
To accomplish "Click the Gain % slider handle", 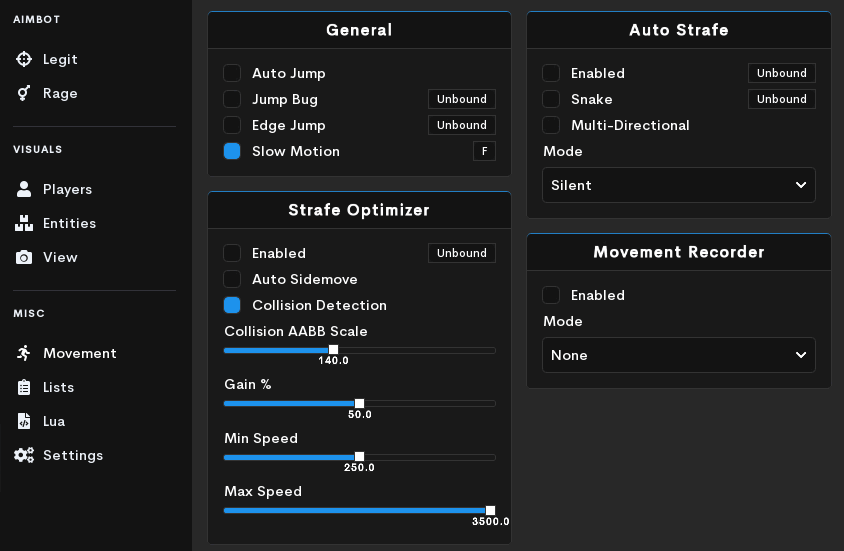I will click(x=360, y=403).
